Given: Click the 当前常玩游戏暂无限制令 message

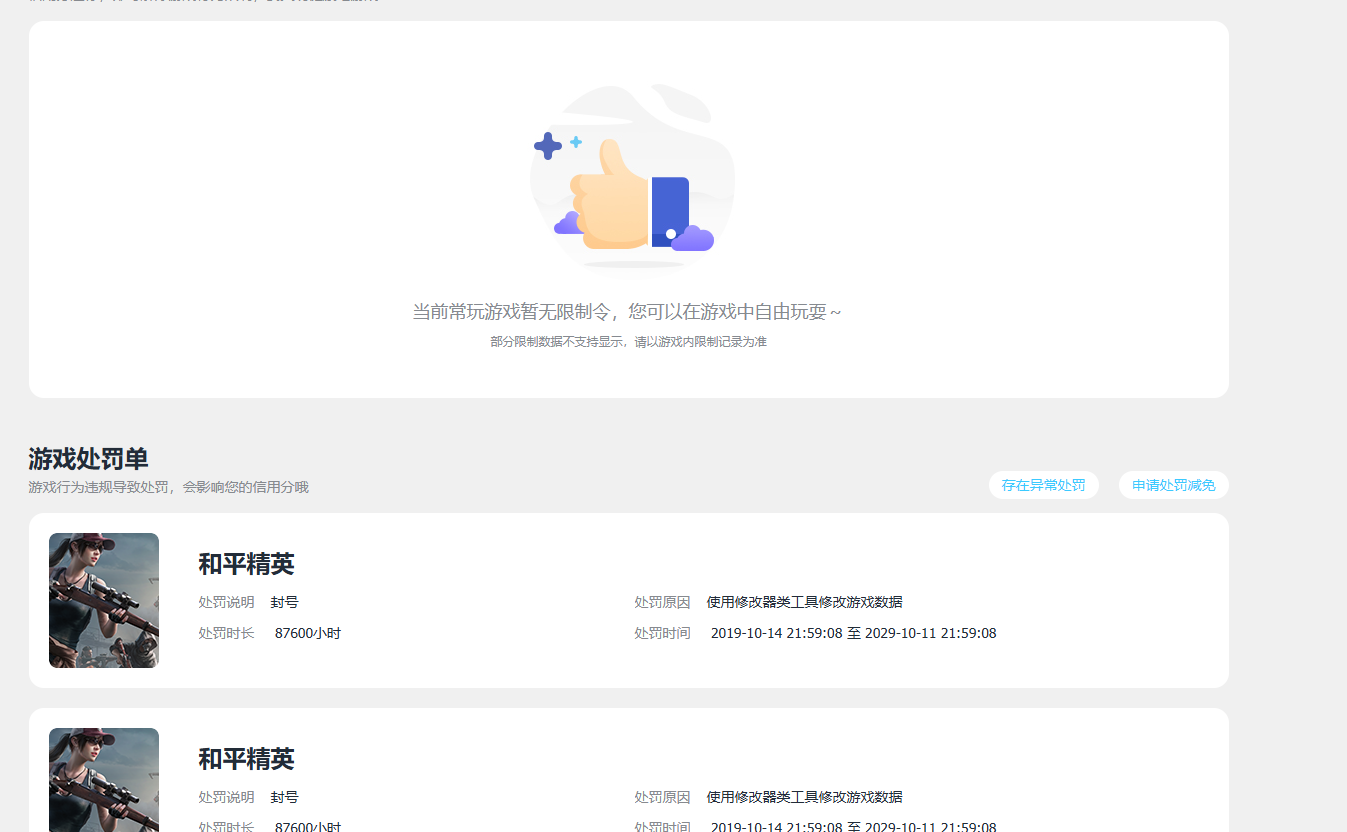Looking at the screenshot, I should point(627,312).
